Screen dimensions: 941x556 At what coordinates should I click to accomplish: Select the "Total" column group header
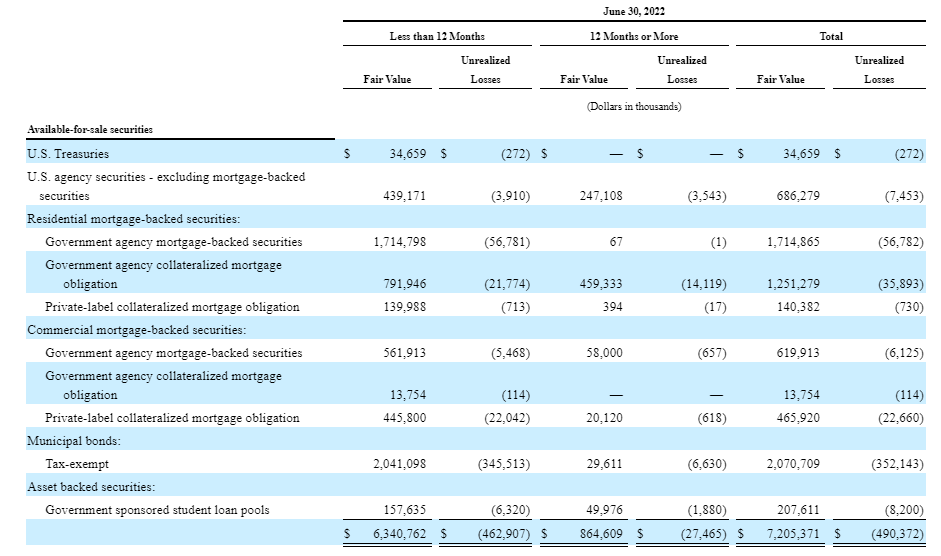(x=830, y=36)
